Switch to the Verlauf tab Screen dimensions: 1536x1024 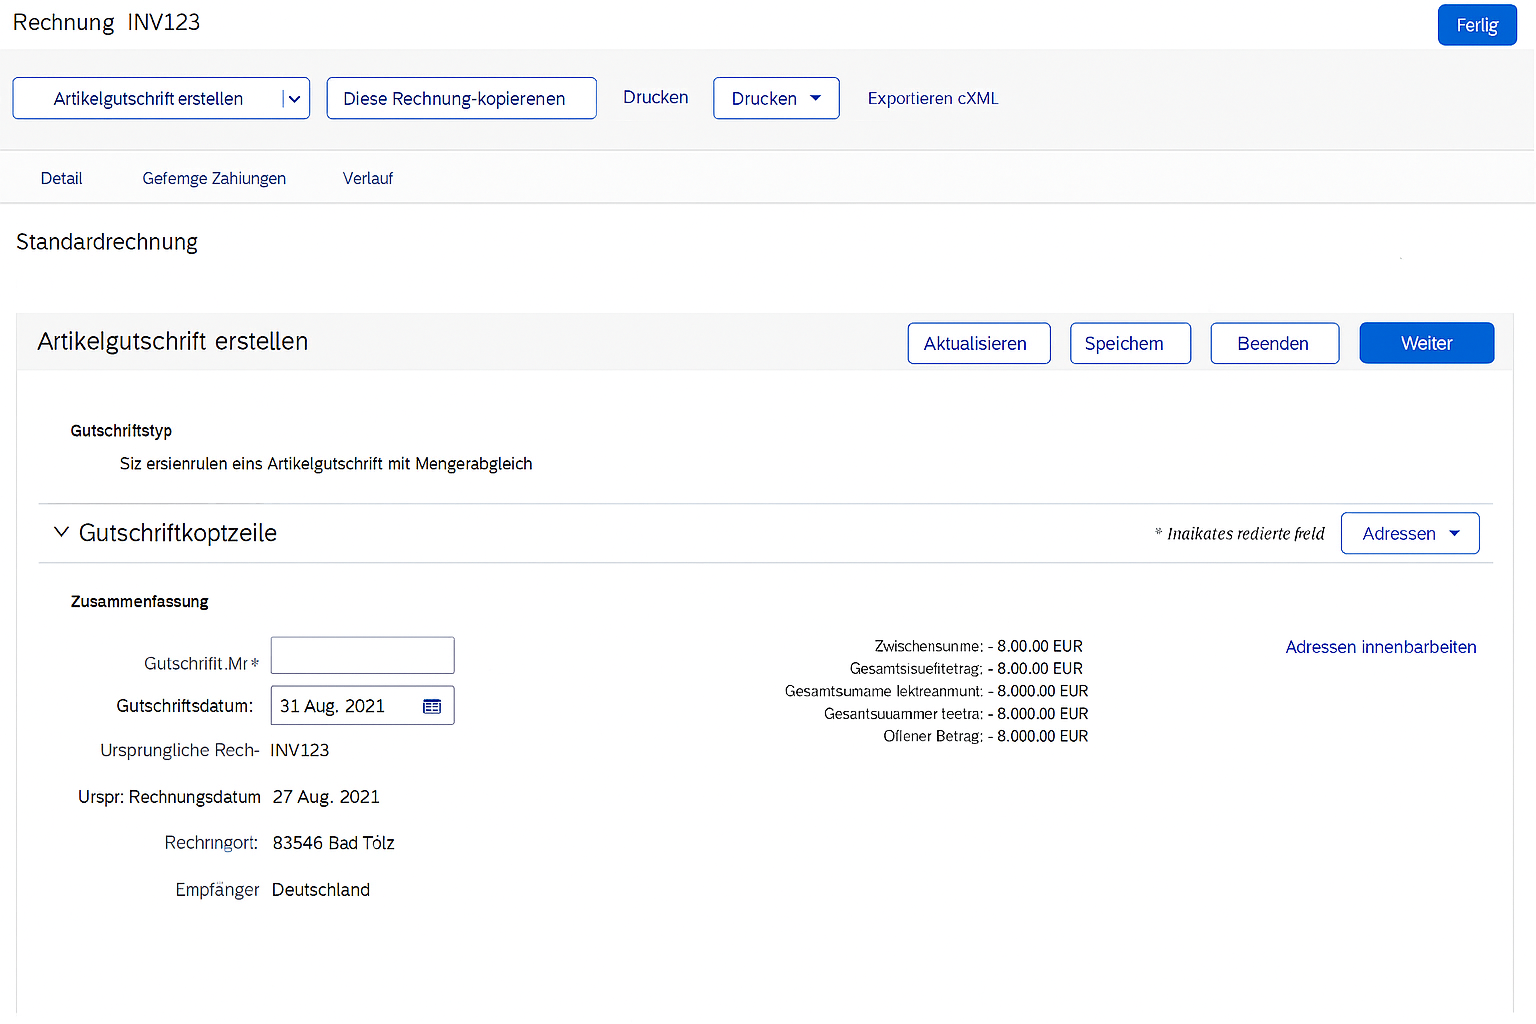point(367,178)
